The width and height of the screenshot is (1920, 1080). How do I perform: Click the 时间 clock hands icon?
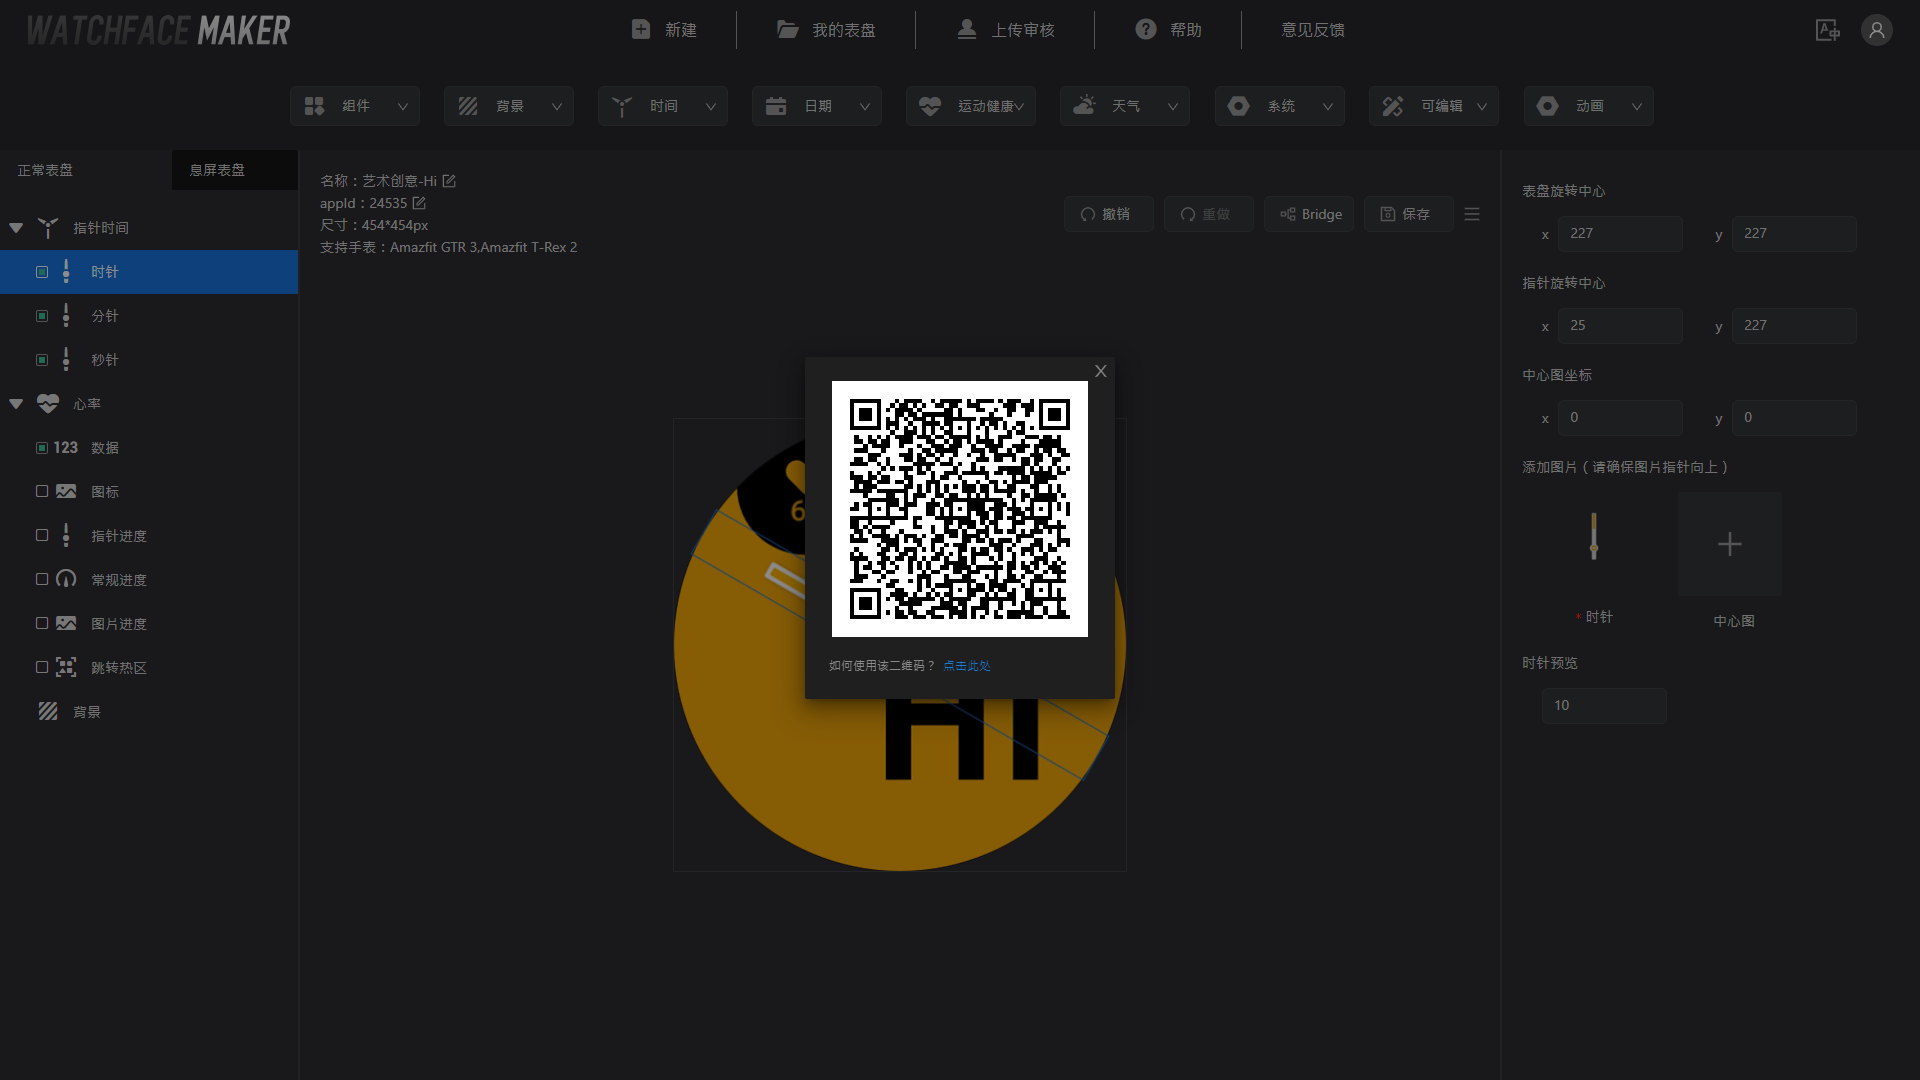(622, 106)
